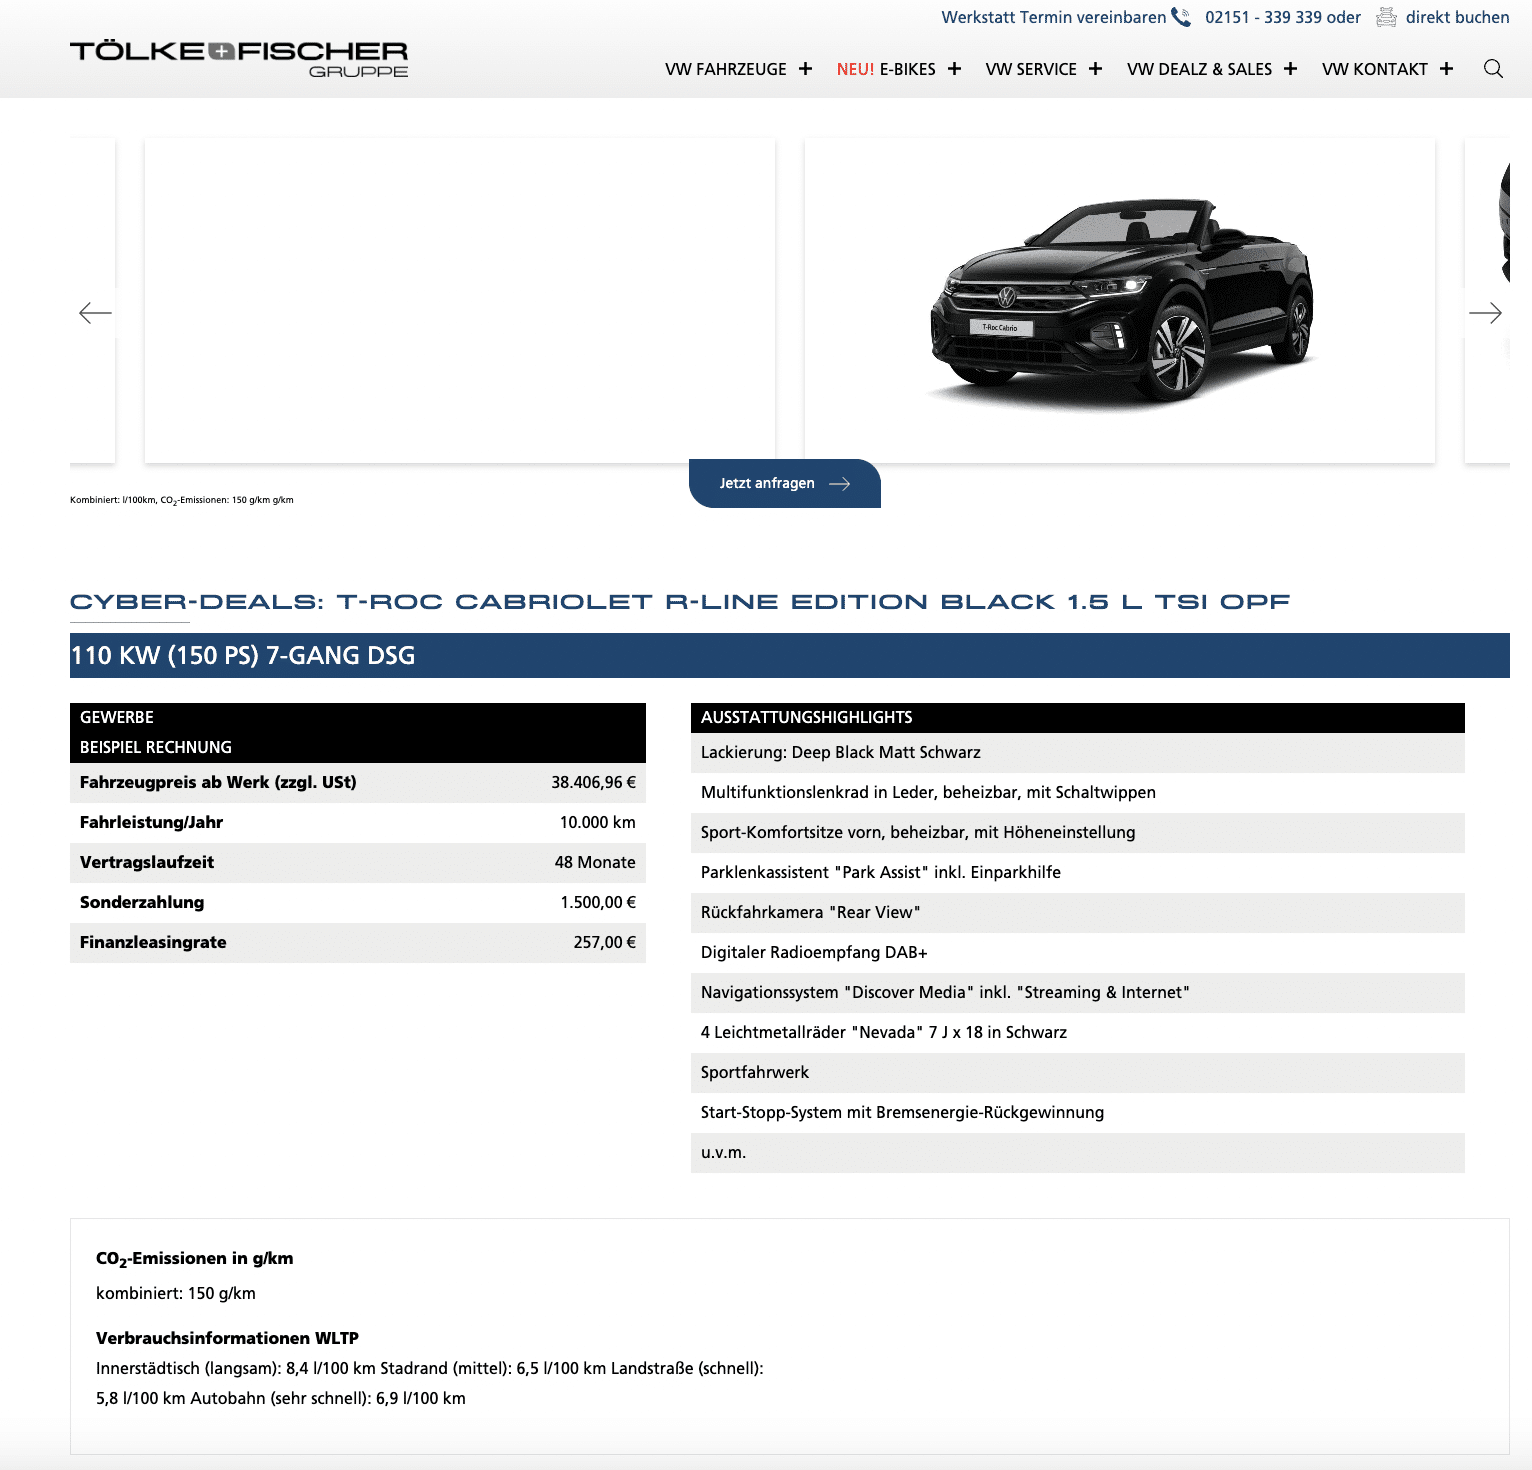The width and height of the screenshot is (1532, 1470).
Task: Click direkt buchen link
Action: pyautogui.click(x=1457, y=17)
